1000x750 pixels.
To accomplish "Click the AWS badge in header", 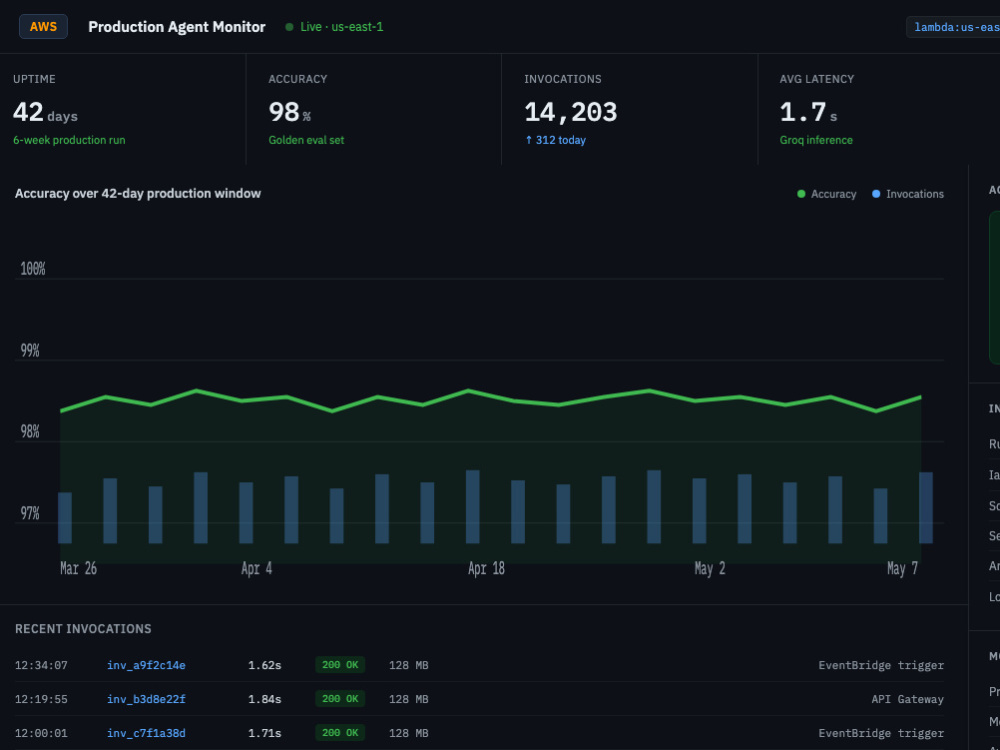I will pyautogui.click(x=43, y=27).
